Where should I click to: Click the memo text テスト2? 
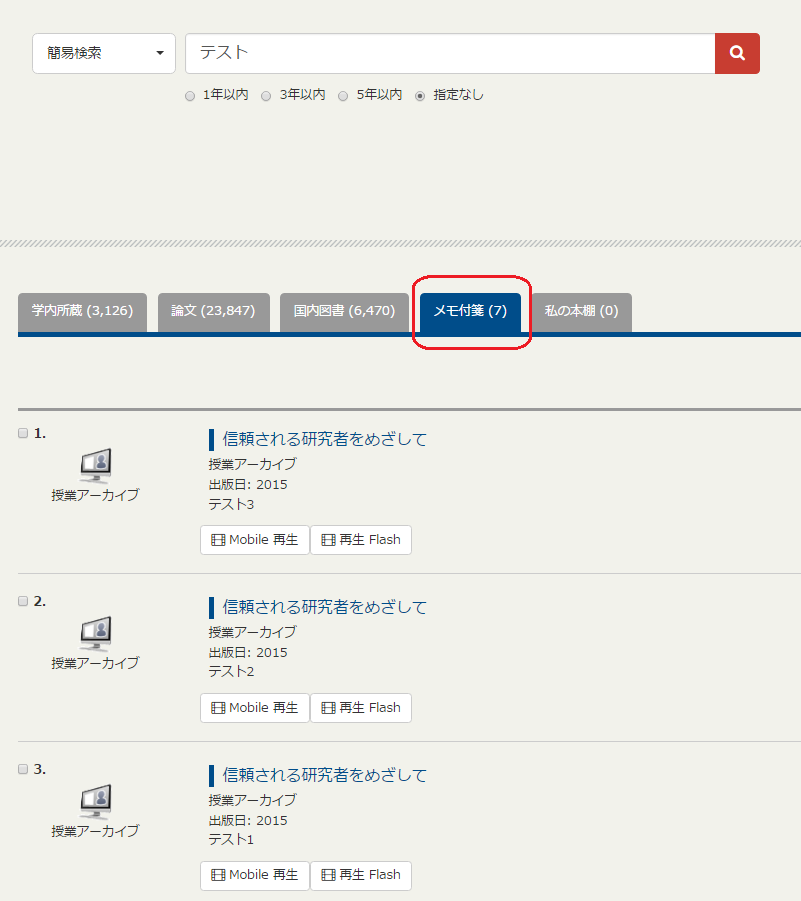pos(231,672)
